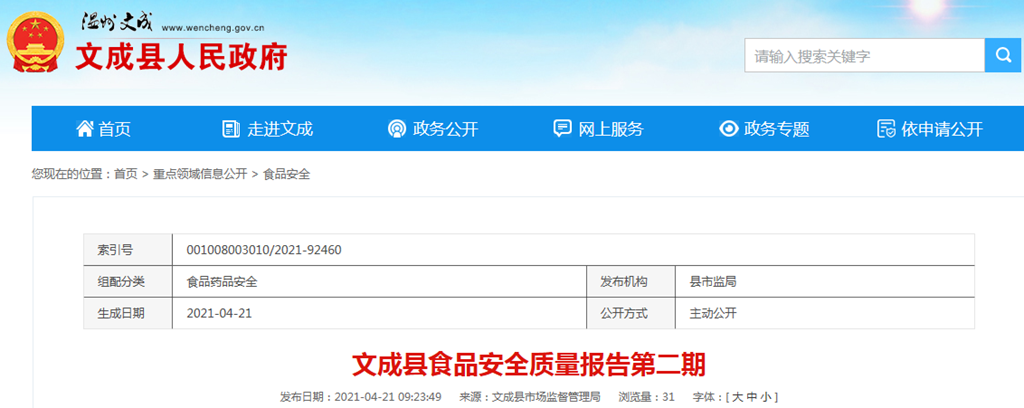This screenshot has height=408, width=1024.
Task: Open the 走进文成 navigation item
Action: click(x=268, y=129)
